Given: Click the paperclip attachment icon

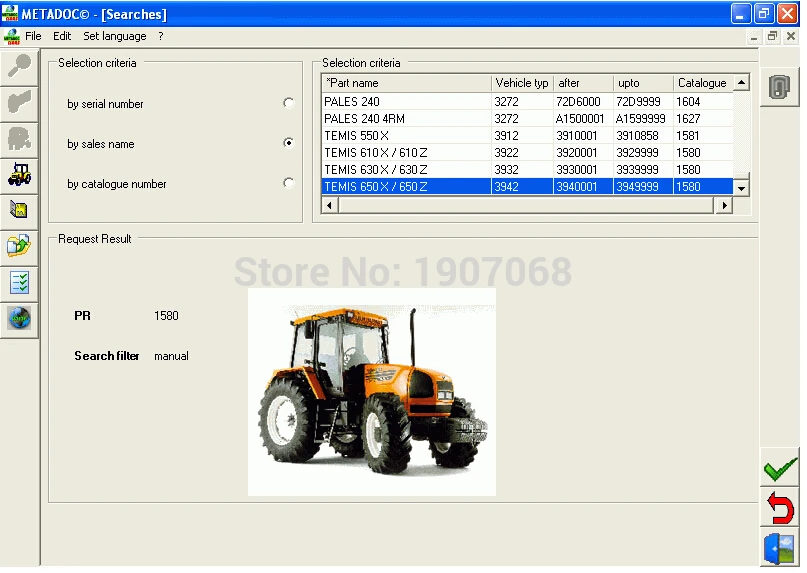Looking at the screenshot, I should point(779,87).
